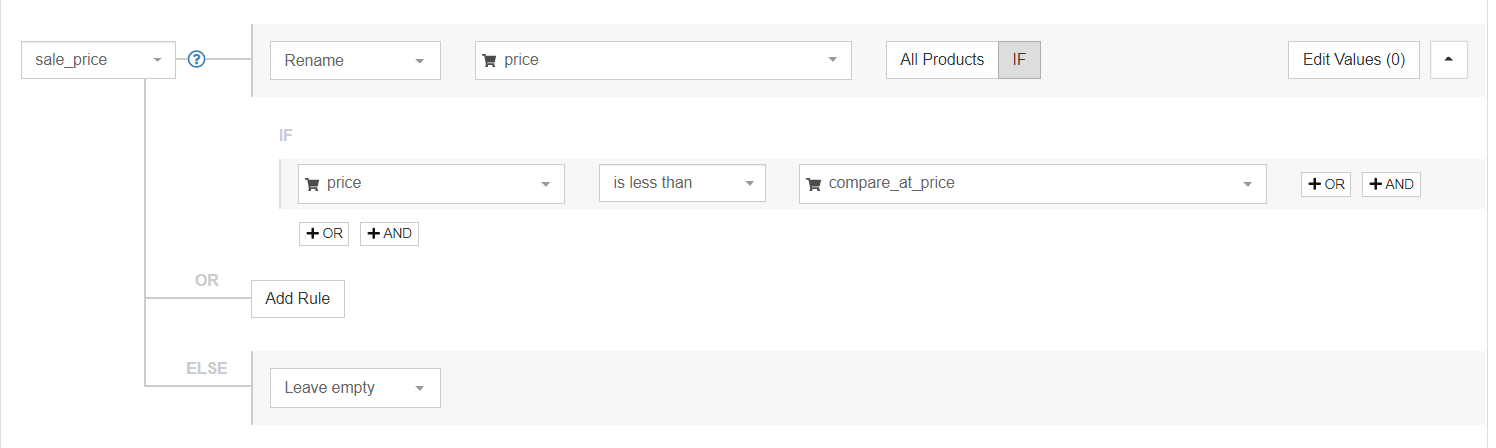This screenshot has height=448, width=1496.
Task: Add an AND condition beside compare_at_price
Action: (x=1391, y=184)
